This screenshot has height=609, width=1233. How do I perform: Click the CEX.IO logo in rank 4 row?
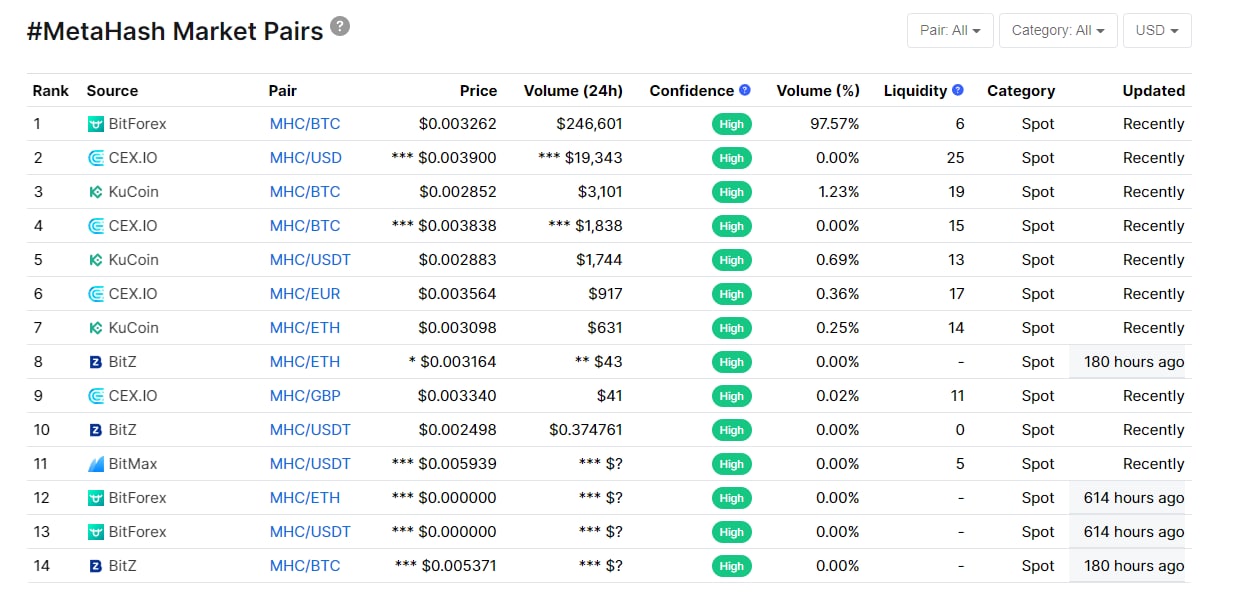pyautogui.click(x=96, y=226)
